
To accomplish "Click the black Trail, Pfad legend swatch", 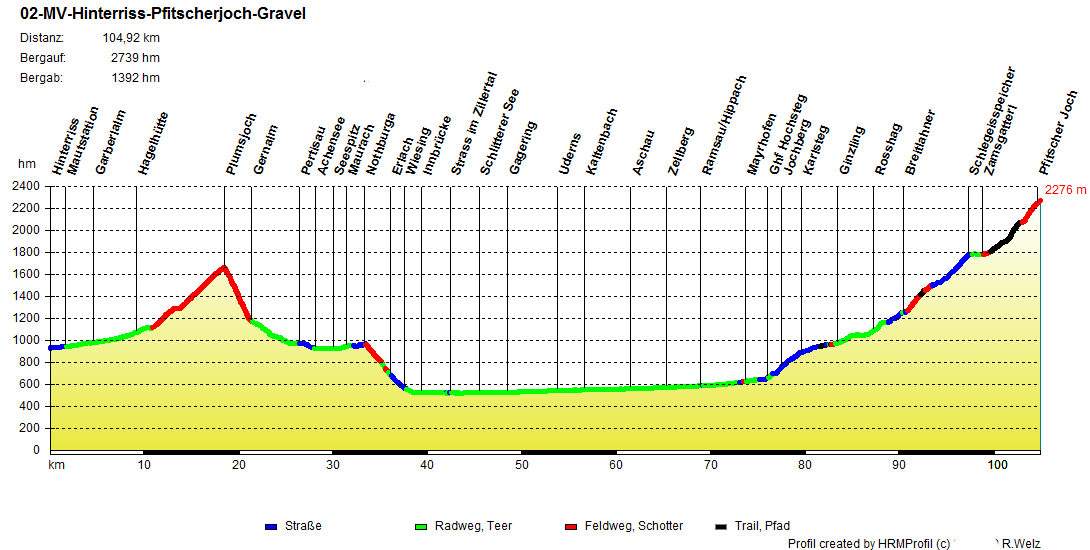I will [721, 526].
